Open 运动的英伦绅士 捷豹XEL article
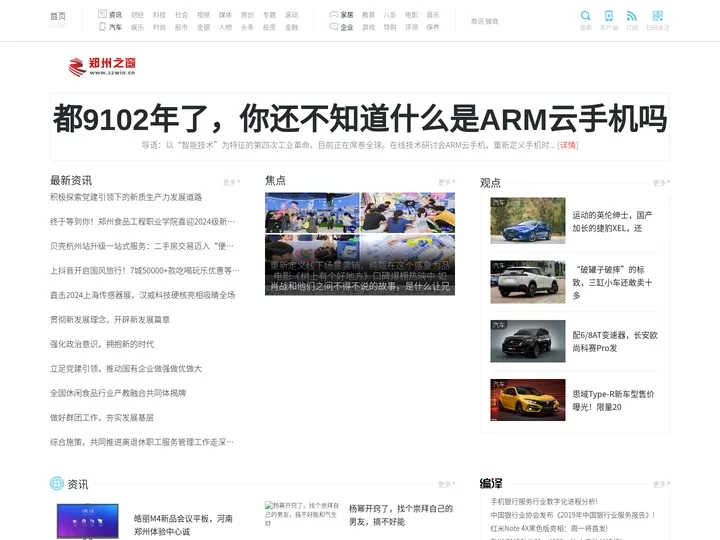This screenshot has height=540, width=720. pyautogui.click(x=612, y=221)
